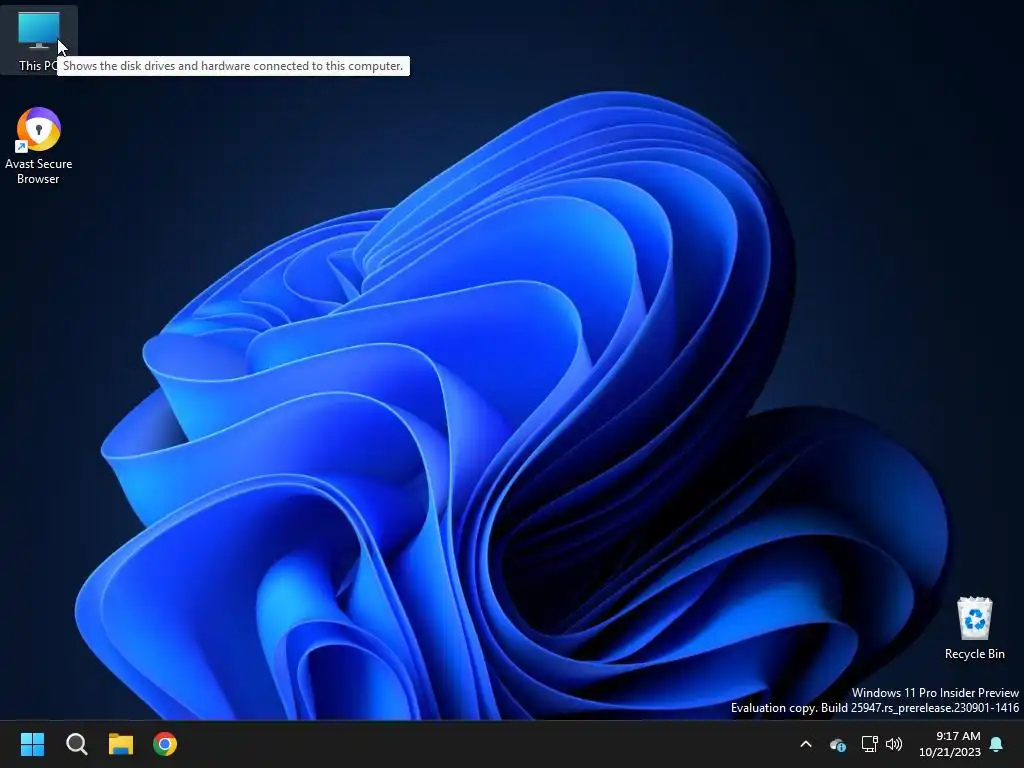Open taskbar Search
The height and width of the screenshot is (768, 1024).
76,744
